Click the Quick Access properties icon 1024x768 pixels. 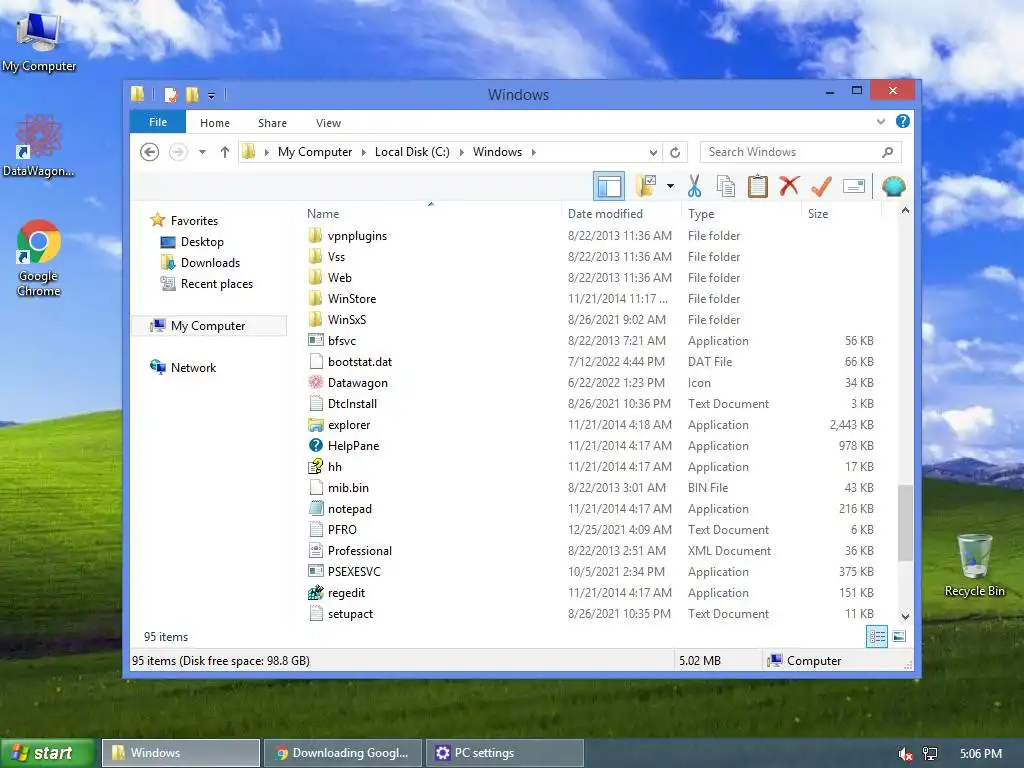(170, 95)
